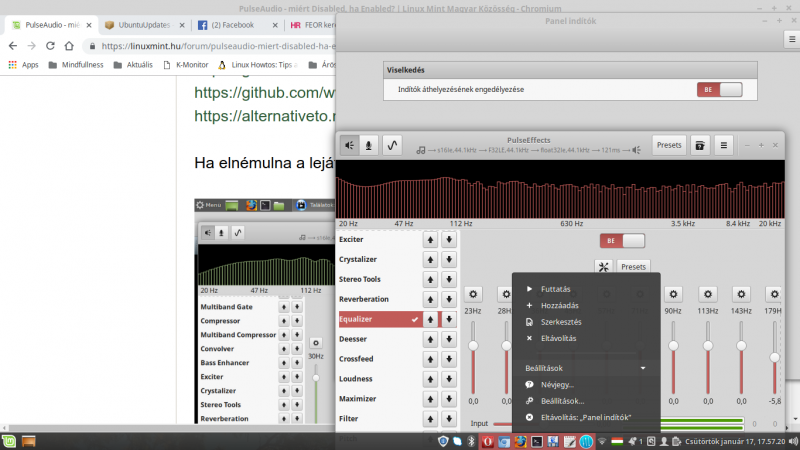Open the Linux Mint menu button
This screenshot has height=450, width=800.
pyautogui.click(x=9, y=441)
